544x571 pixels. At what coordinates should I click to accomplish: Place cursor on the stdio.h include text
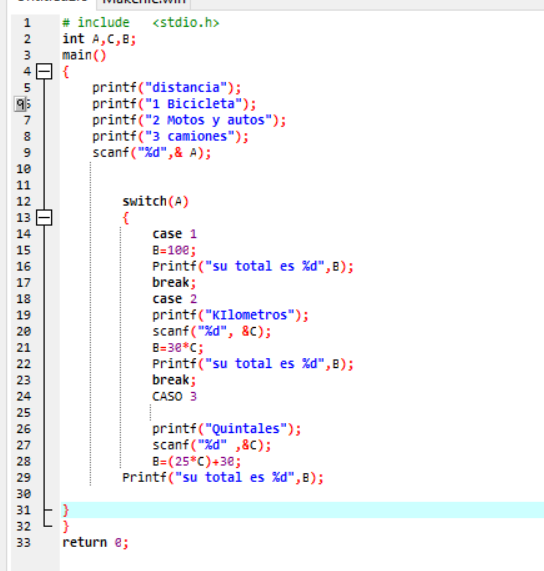coord(186,23)
